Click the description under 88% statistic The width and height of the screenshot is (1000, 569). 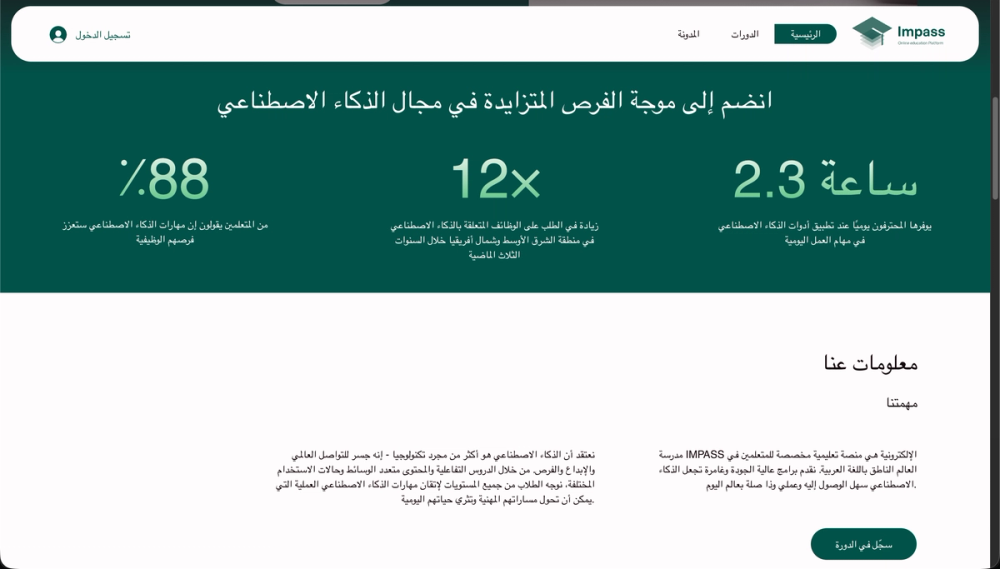pos(165,232)
